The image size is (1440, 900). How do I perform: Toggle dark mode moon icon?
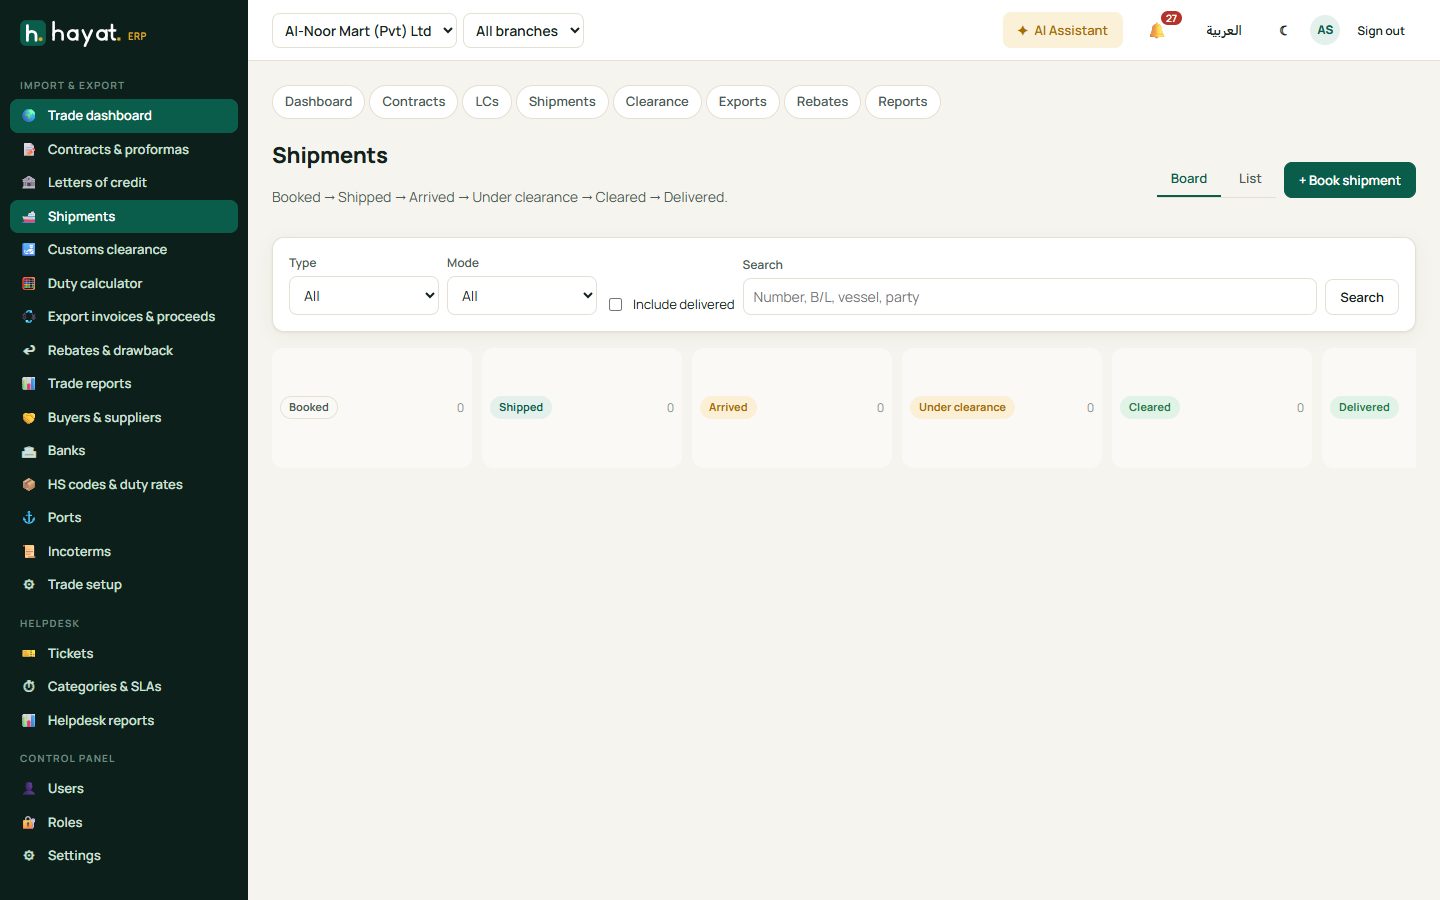(1283, 31)
